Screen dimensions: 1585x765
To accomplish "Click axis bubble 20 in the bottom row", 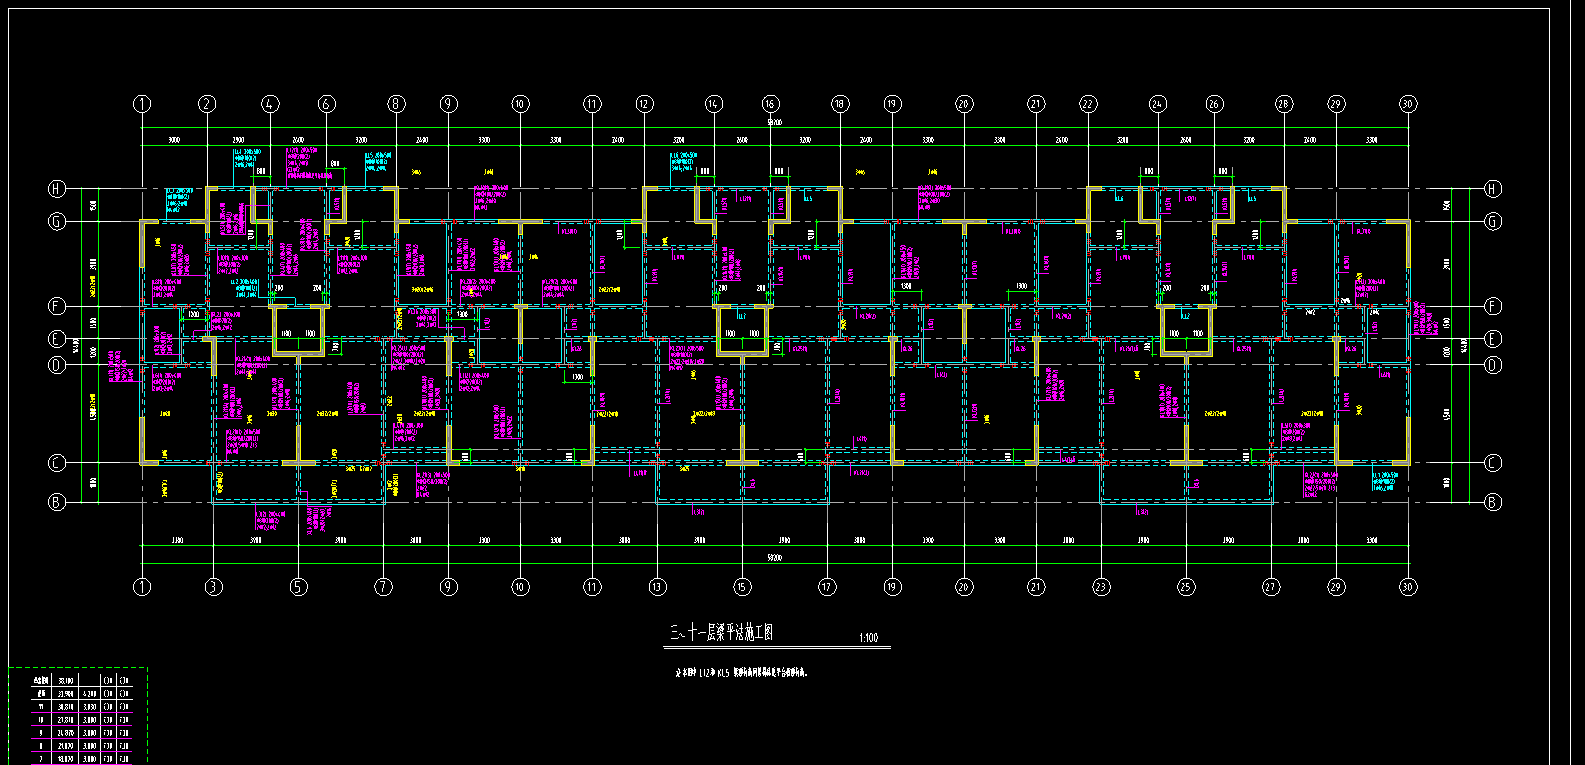I will 964,587.
